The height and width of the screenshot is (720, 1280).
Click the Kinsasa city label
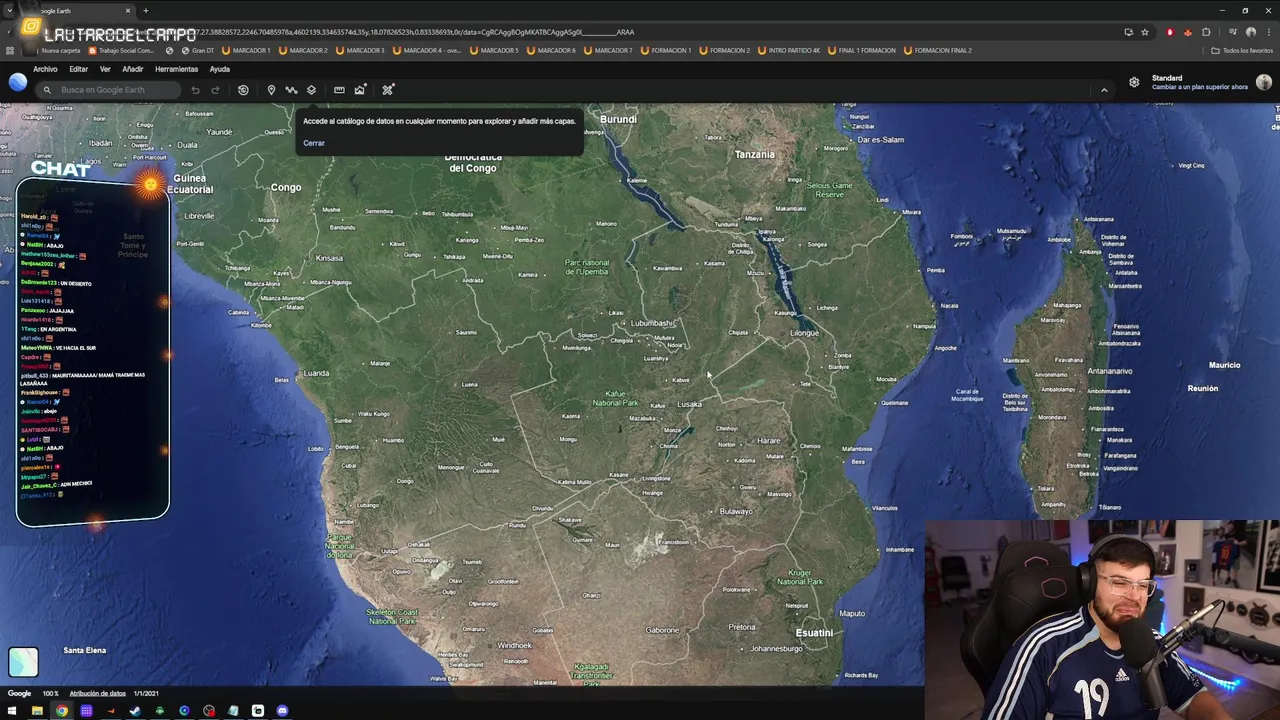coord(329,258)
